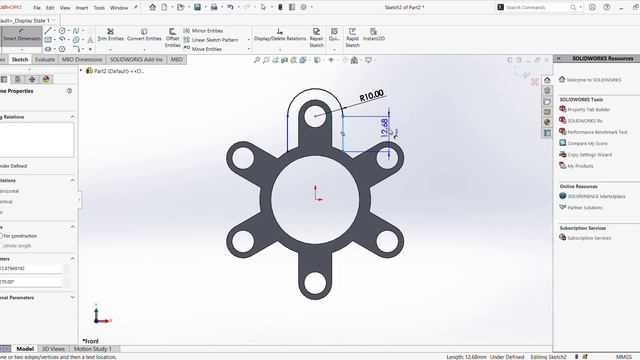The image size is (640, 360).
Task: Click the line length parameter field
Action: point(31,269)
